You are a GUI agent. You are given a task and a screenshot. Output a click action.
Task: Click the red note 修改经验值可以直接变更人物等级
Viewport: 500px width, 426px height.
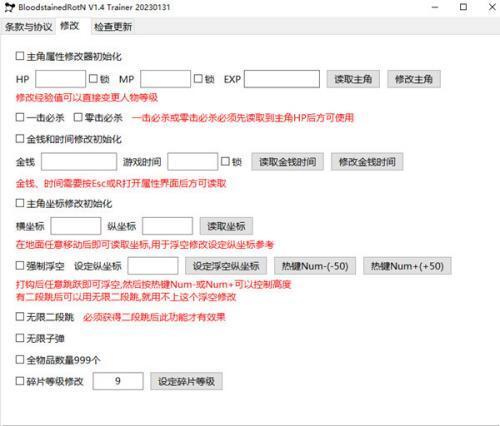(x=87, y=98)
